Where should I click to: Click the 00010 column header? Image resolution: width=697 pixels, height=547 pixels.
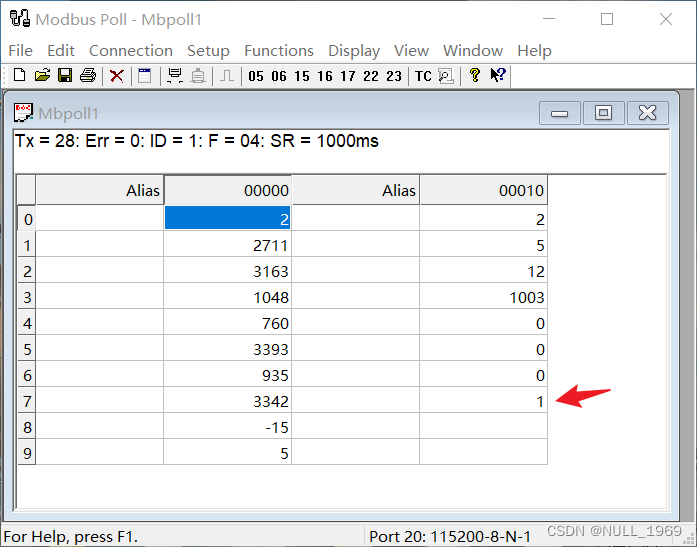[484, 190]
